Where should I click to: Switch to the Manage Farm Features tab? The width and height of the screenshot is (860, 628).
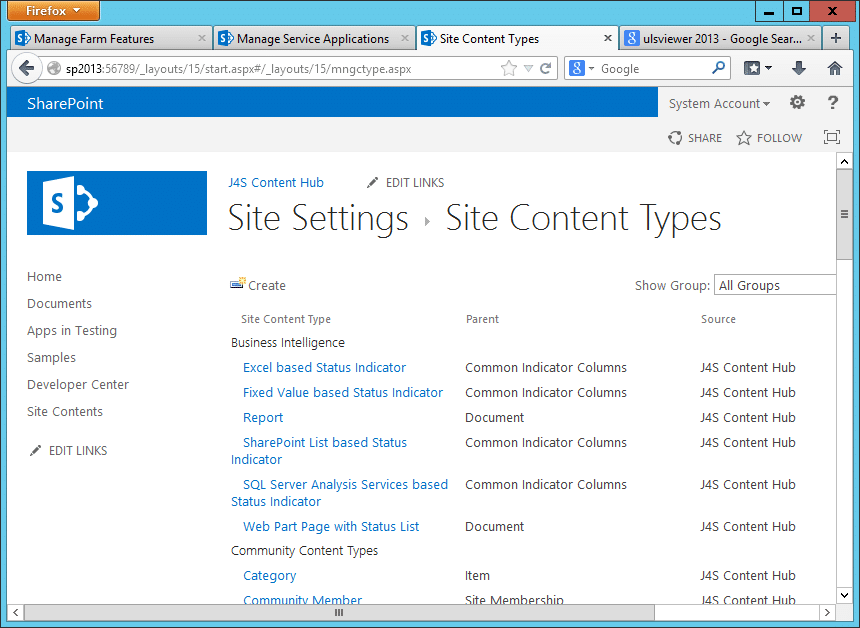pos(111,38)
